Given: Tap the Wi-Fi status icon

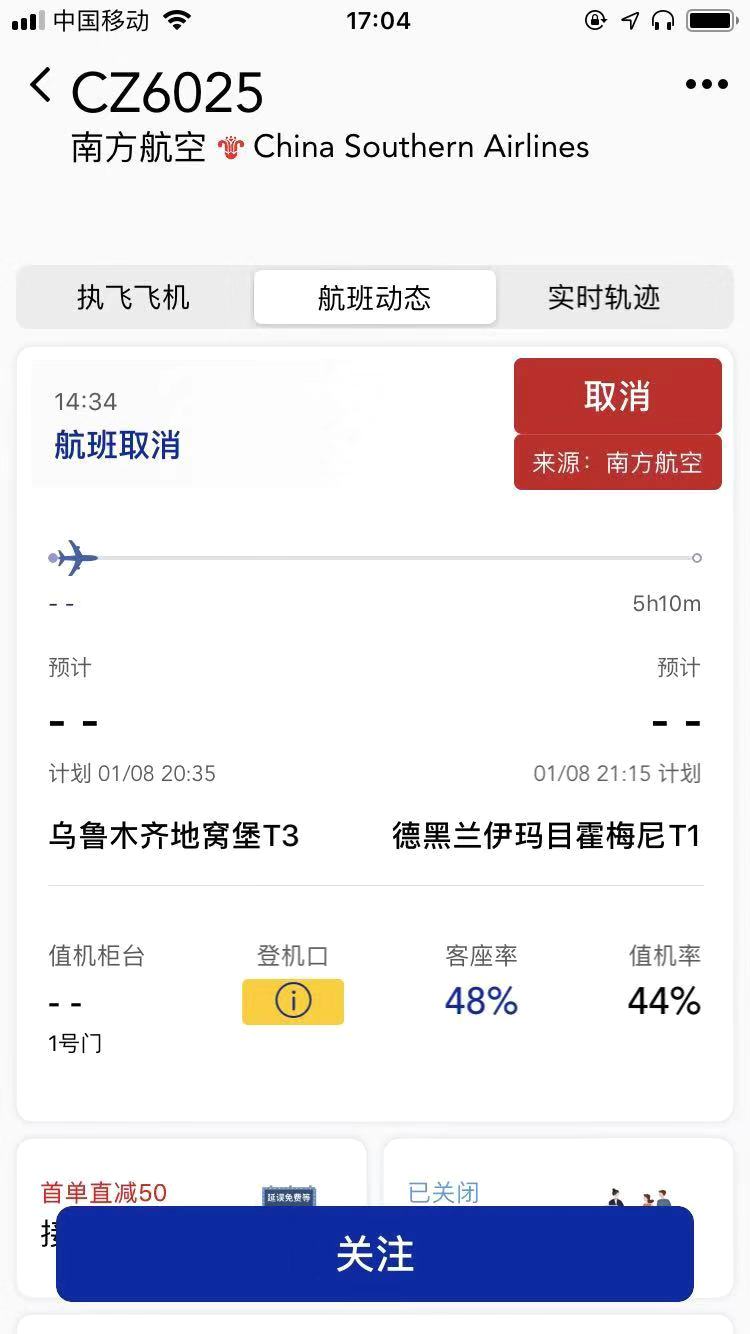Looking at the screenshot, I should pos(177,20).
